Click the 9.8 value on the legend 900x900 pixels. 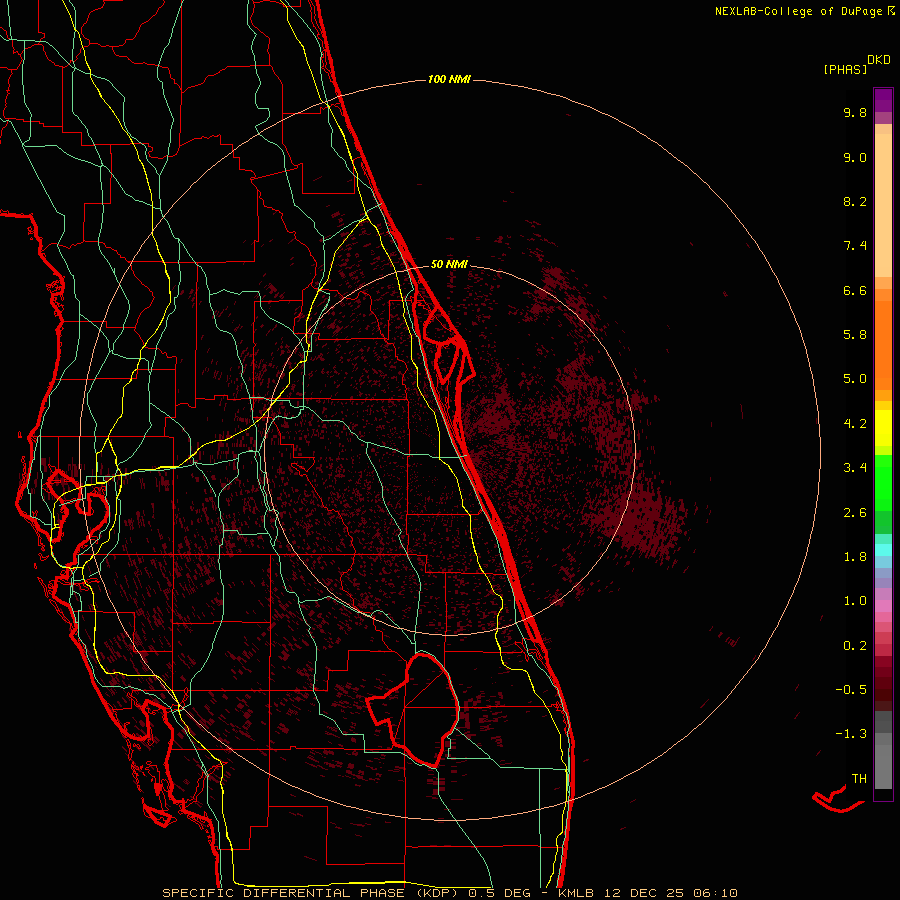[854, 113]
